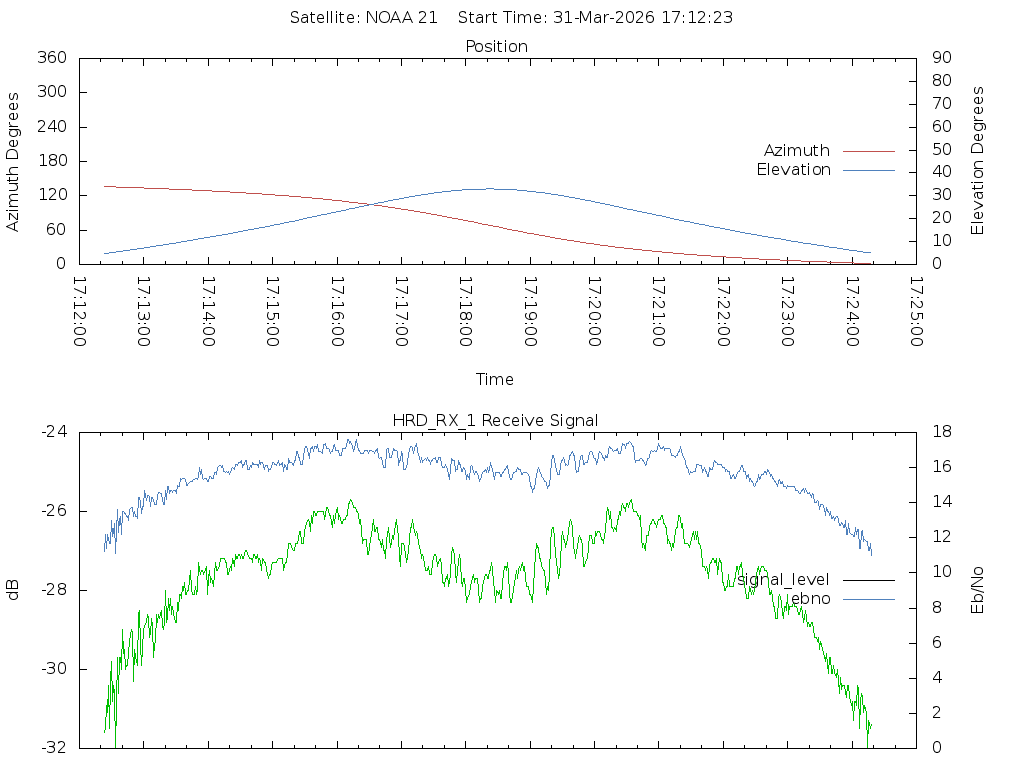Viewport: 1024px width, 768px height.
Task: Click the Elevation Degrees axis label
Action: (978, 161)
